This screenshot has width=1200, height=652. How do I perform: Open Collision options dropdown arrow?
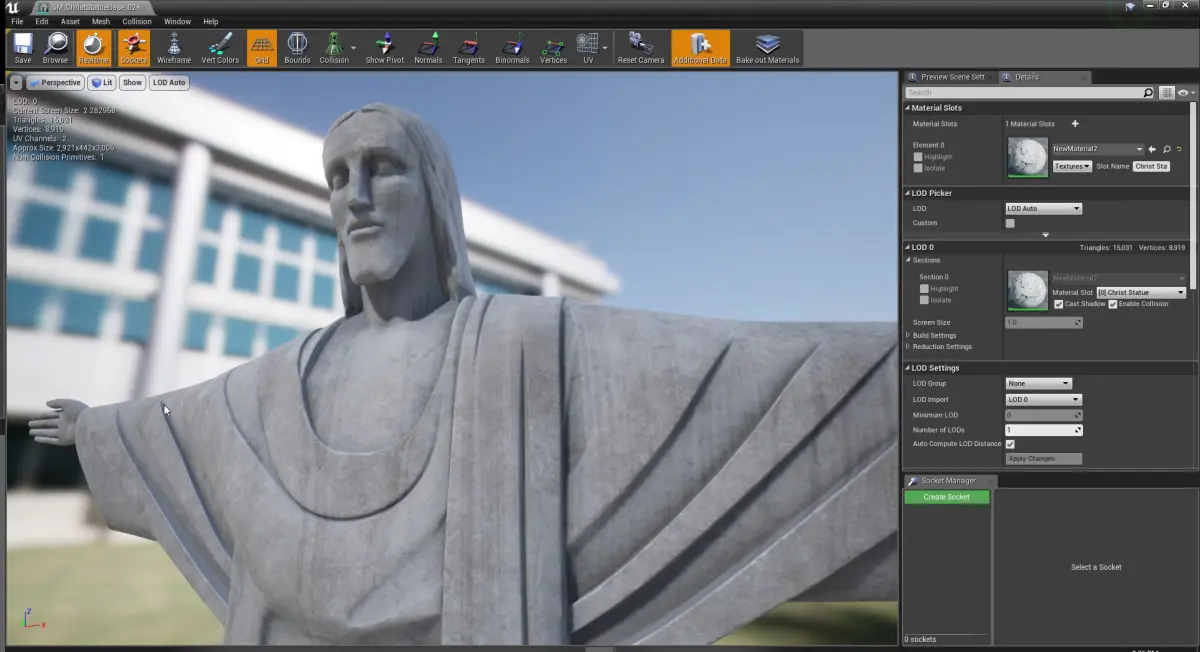click(354, 48)
